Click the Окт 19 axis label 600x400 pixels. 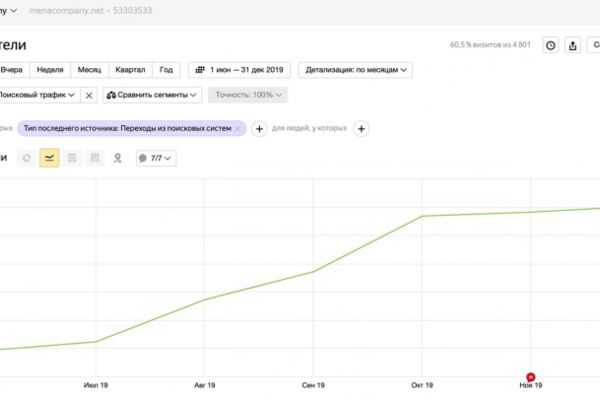point(422,385)
